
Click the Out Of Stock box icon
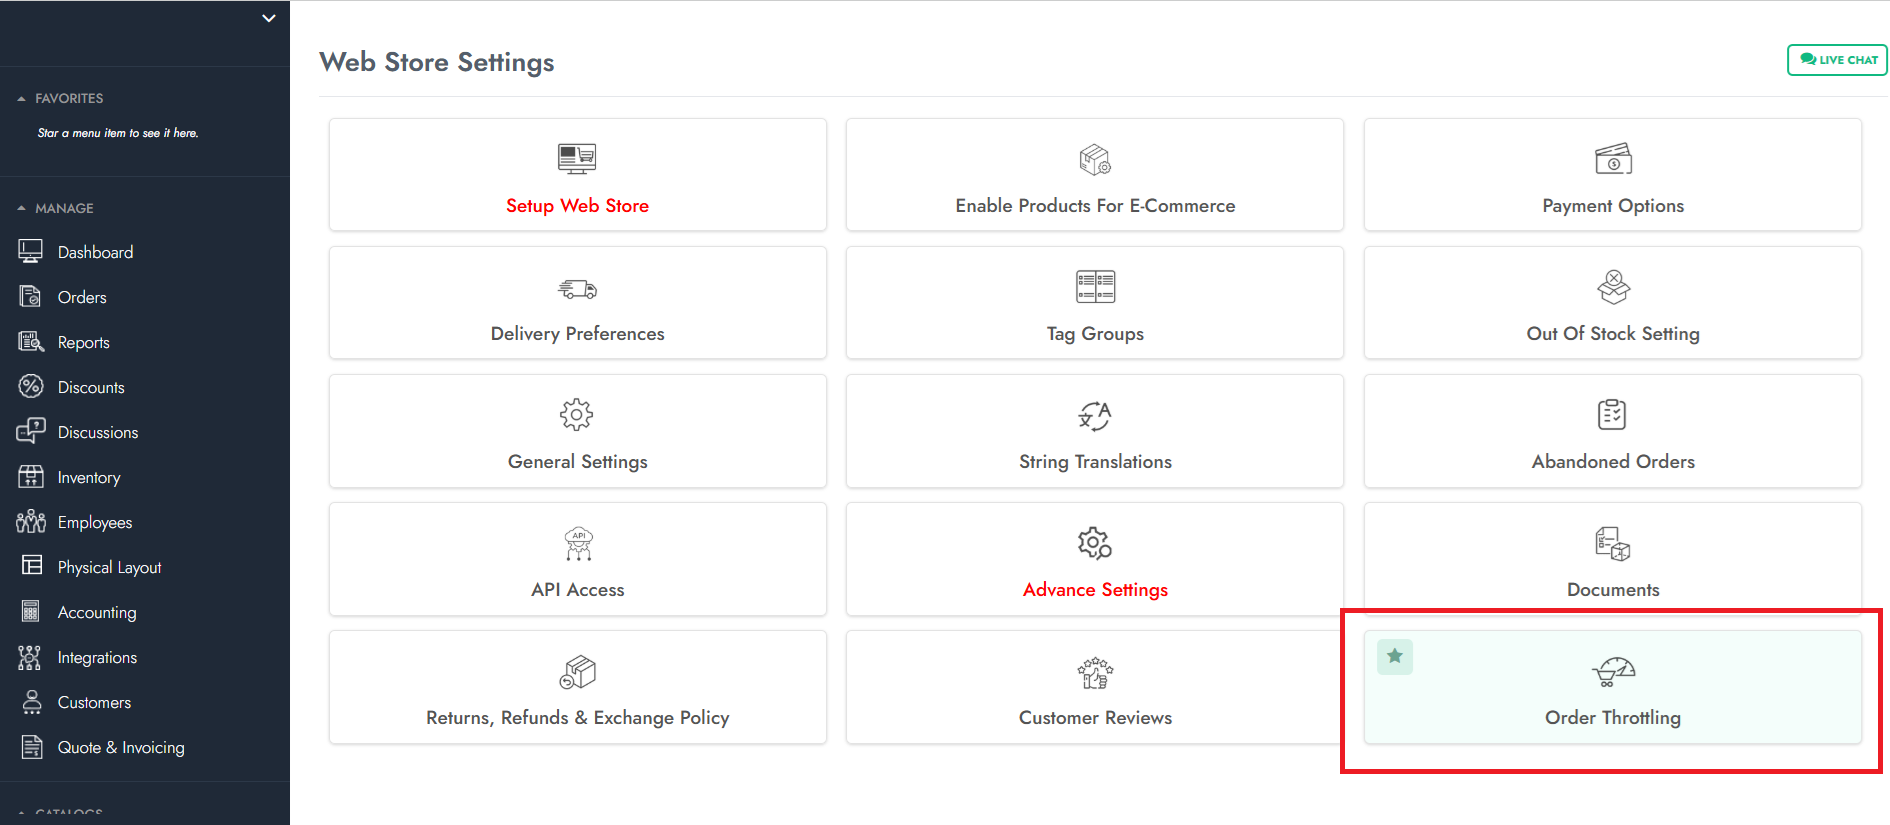1612,287
